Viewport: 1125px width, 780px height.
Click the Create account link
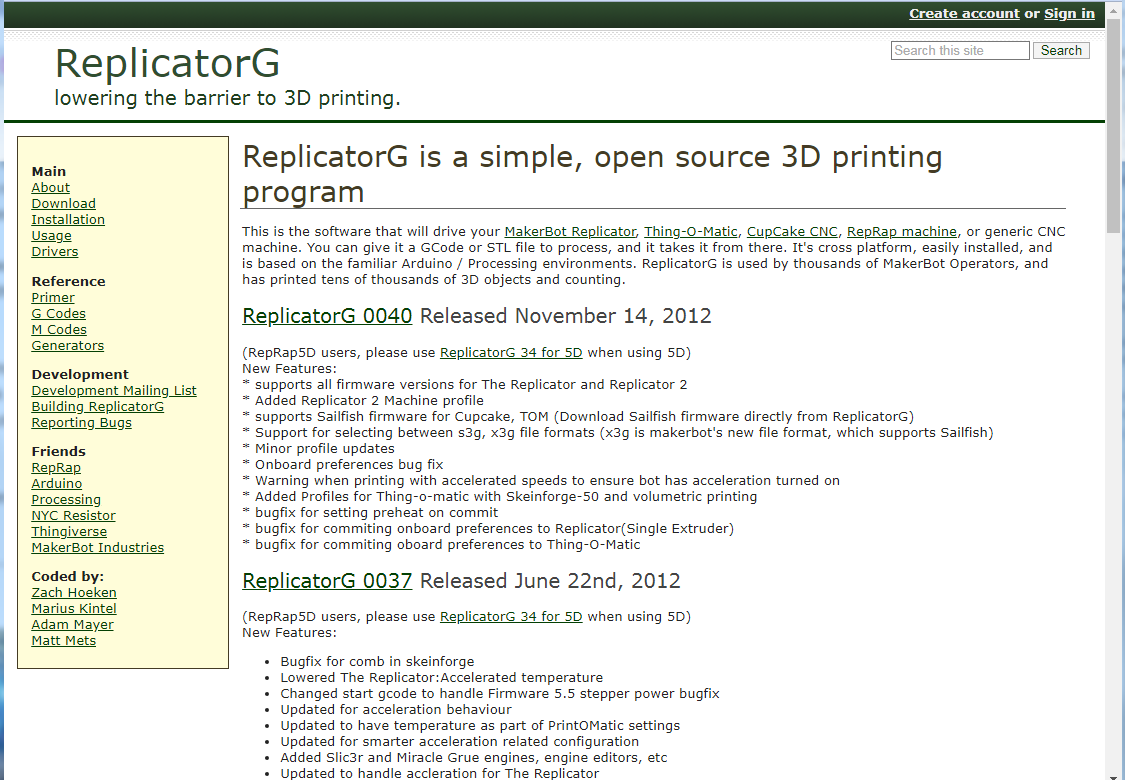coord(964,14)
